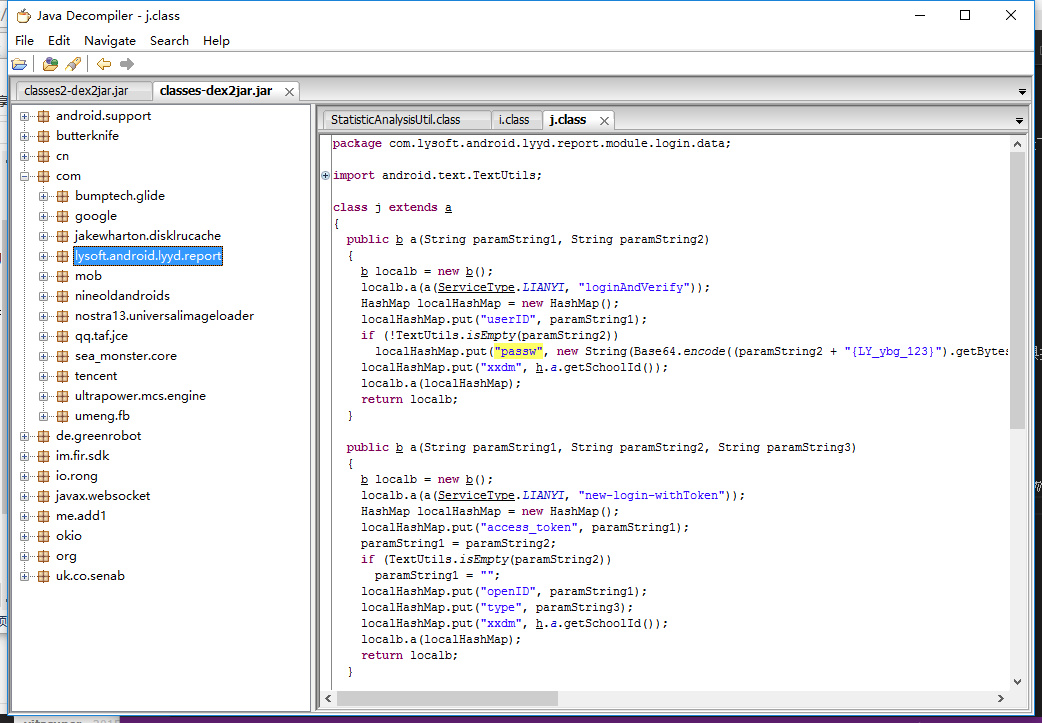Screen dimensions: 1042x723
Task: Follow the ServiceType link on loginAndVerify line
Action: (475, 287)
